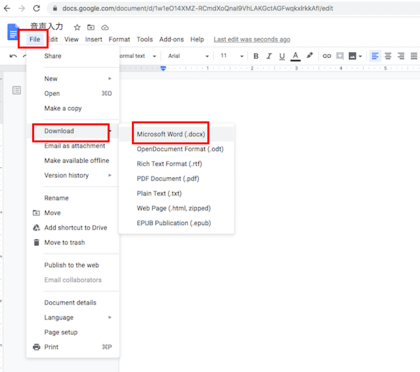Open the font size 11 dropdown
Image resolution: width=420 pixels, height=372 pixels.
232,56
